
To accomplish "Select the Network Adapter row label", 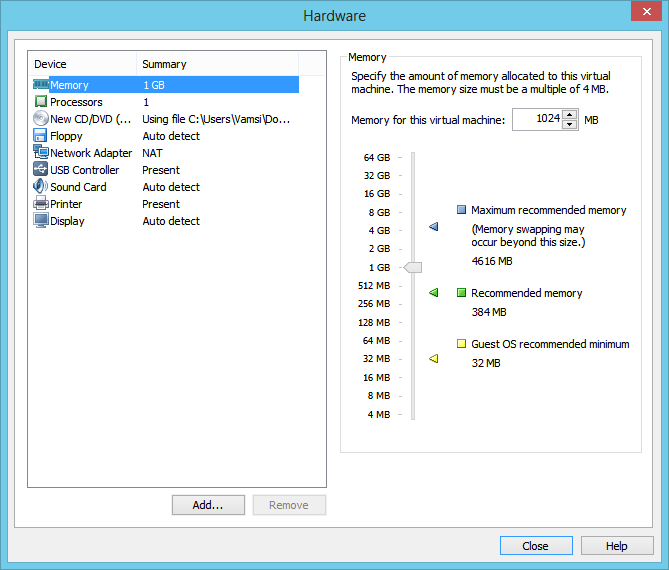I will [x=91, y=153].
